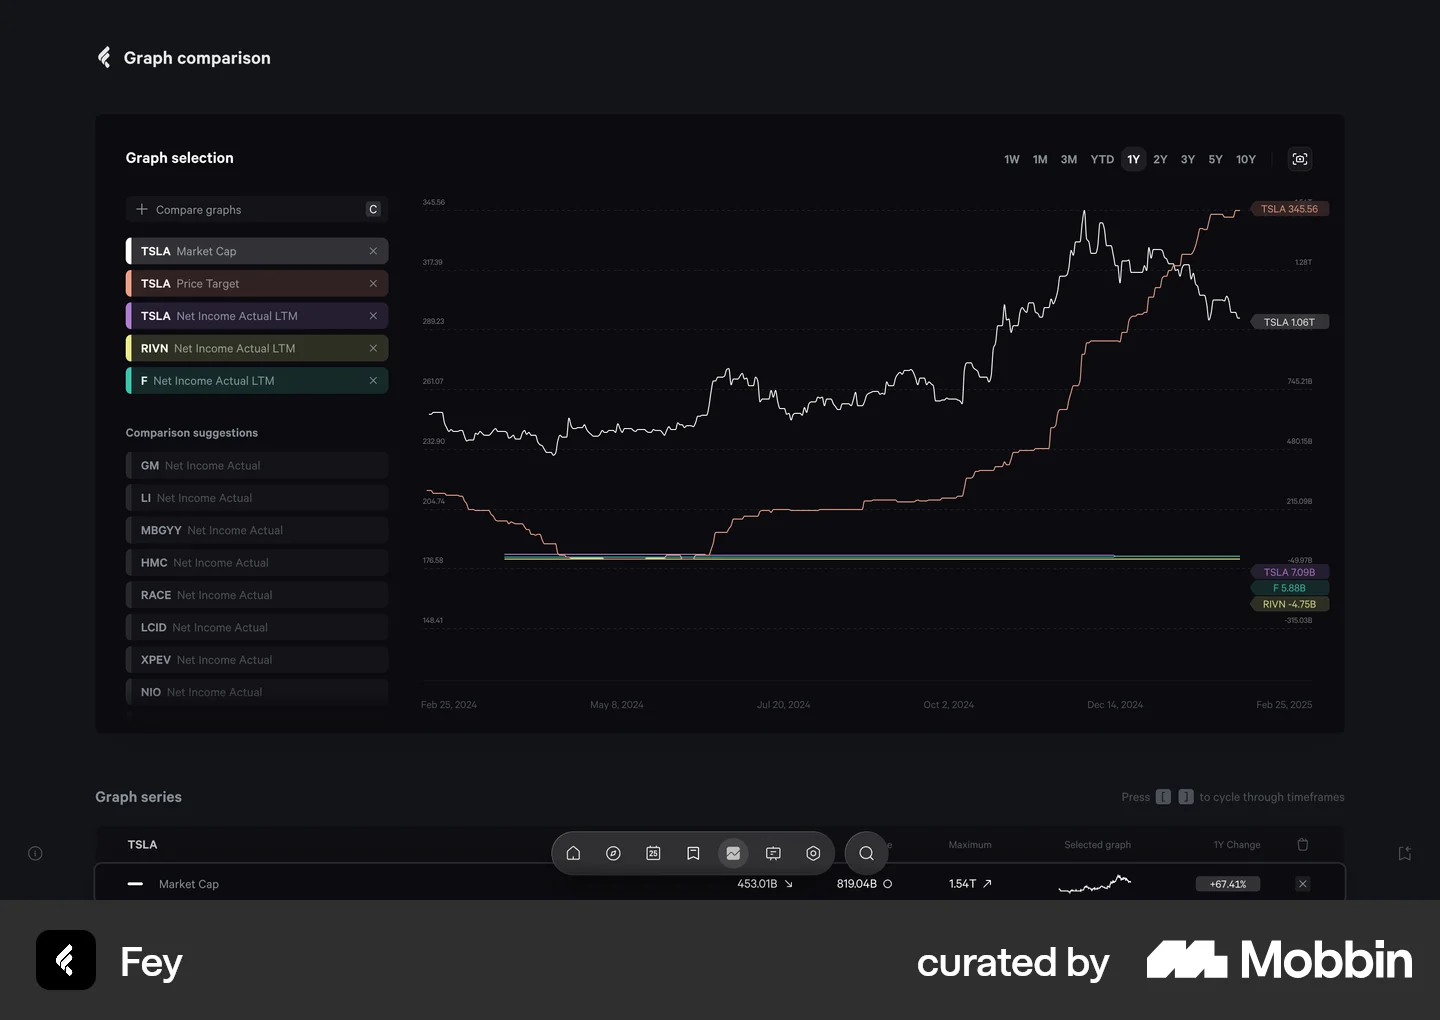
Task: Add NIO Net Income Actual suggestion
Action: pos(257,692)
